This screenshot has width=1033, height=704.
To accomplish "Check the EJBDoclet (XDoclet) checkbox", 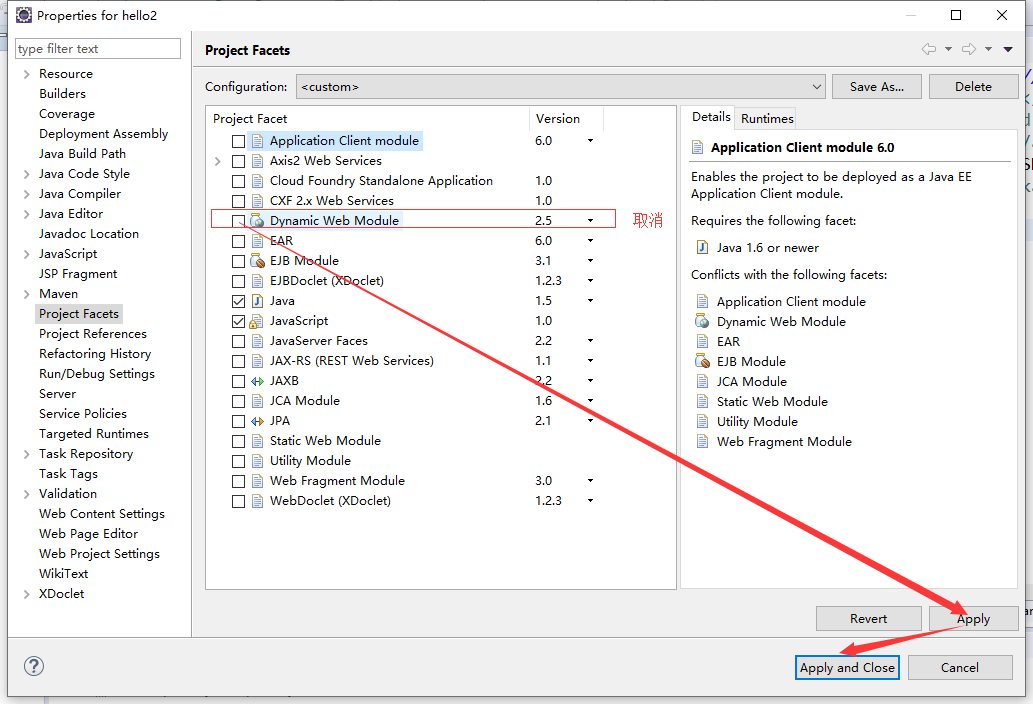I will point(238,281).
